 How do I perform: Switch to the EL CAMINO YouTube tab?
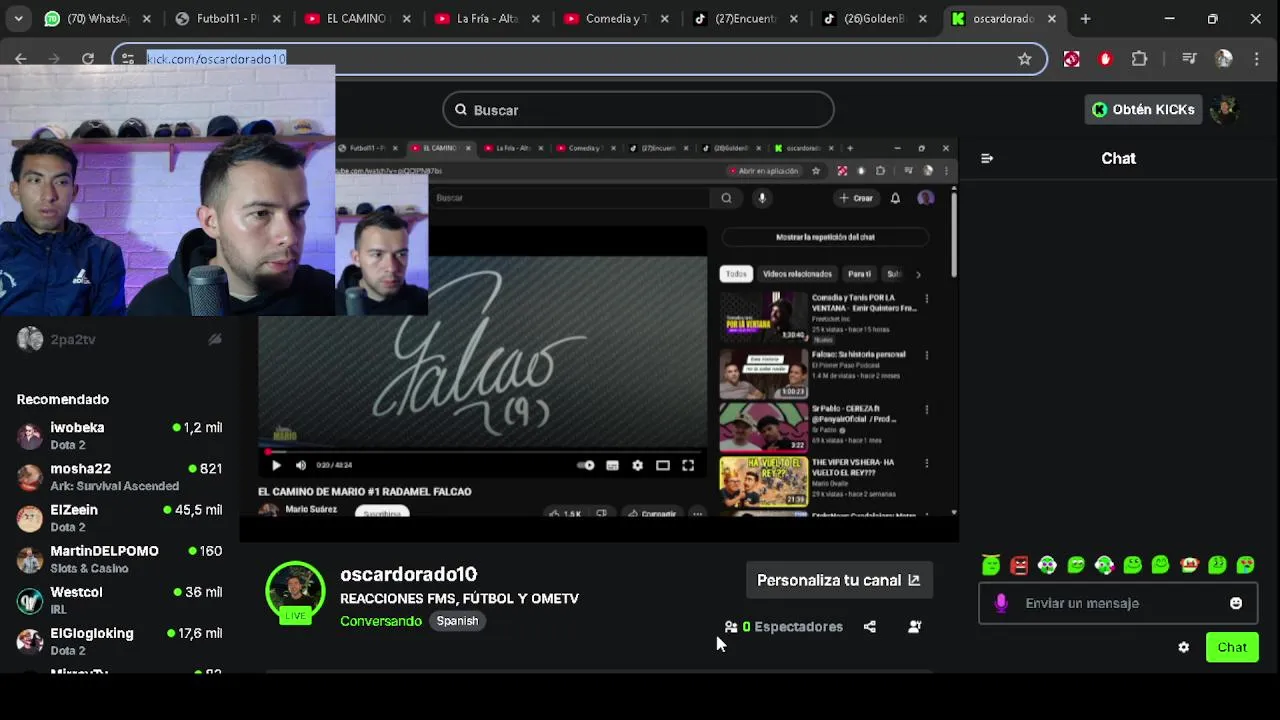pos(358,19)
